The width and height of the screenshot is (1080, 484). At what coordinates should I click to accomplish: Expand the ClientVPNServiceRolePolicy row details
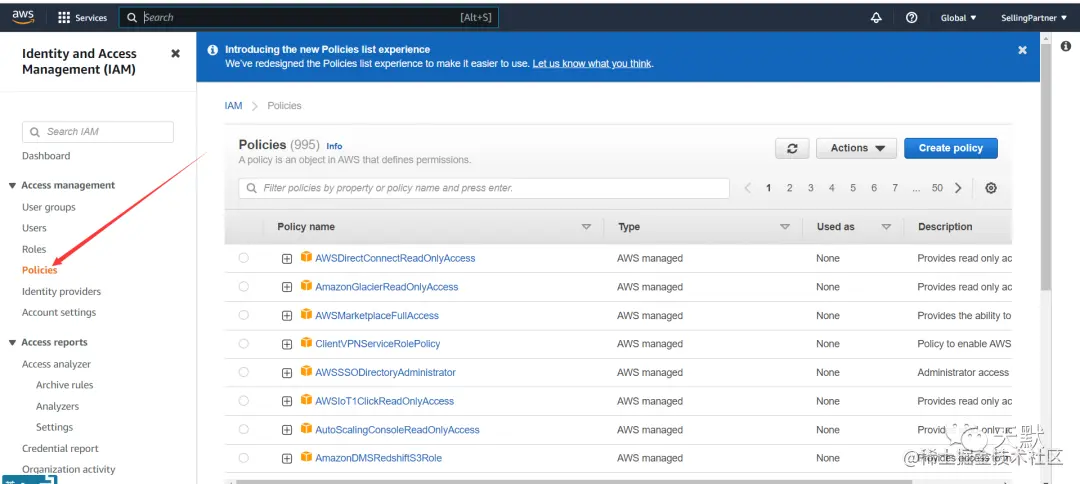point(287,344)
